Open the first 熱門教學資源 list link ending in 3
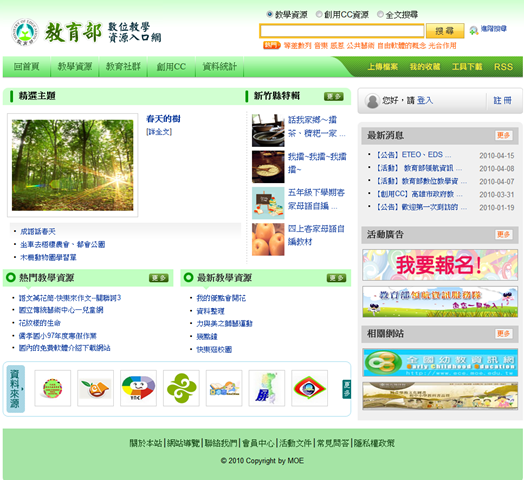The height and width of the screenshot is (480, 524). pos(70,297)
